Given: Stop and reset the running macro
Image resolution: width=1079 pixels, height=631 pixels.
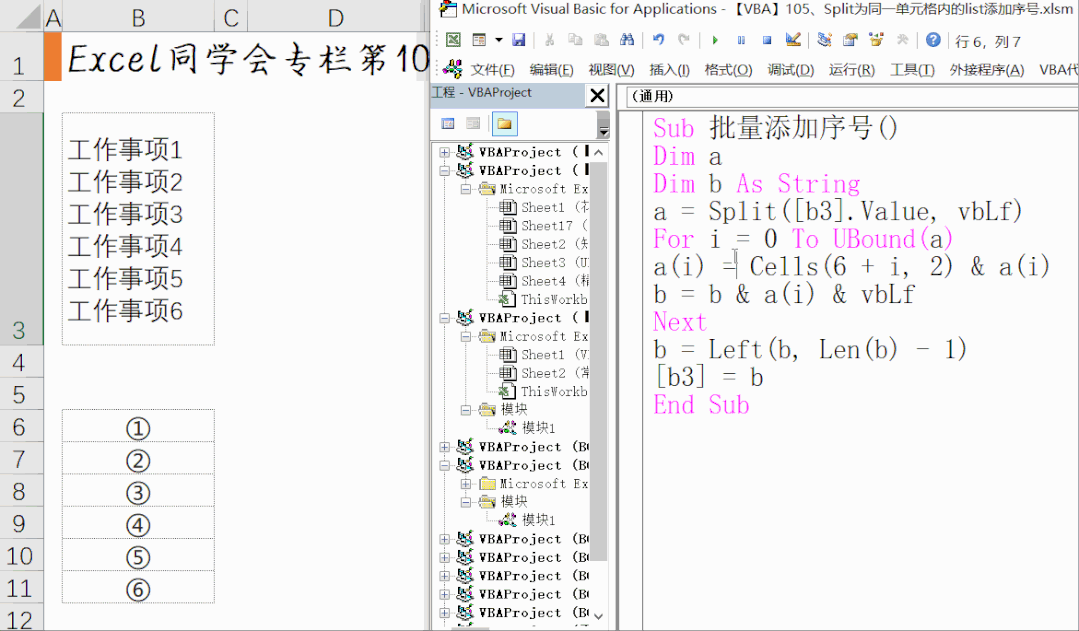Looking at the screenshot, I should pos(767,40).
